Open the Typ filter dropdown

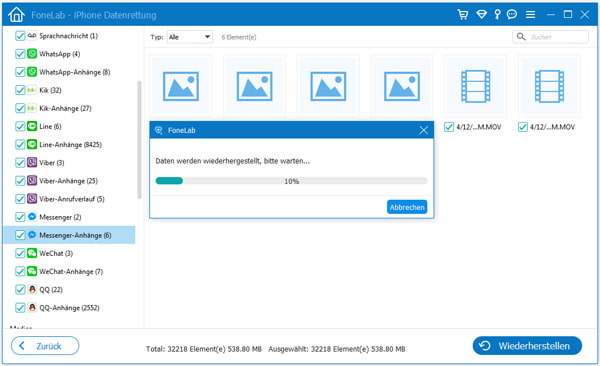190,37
